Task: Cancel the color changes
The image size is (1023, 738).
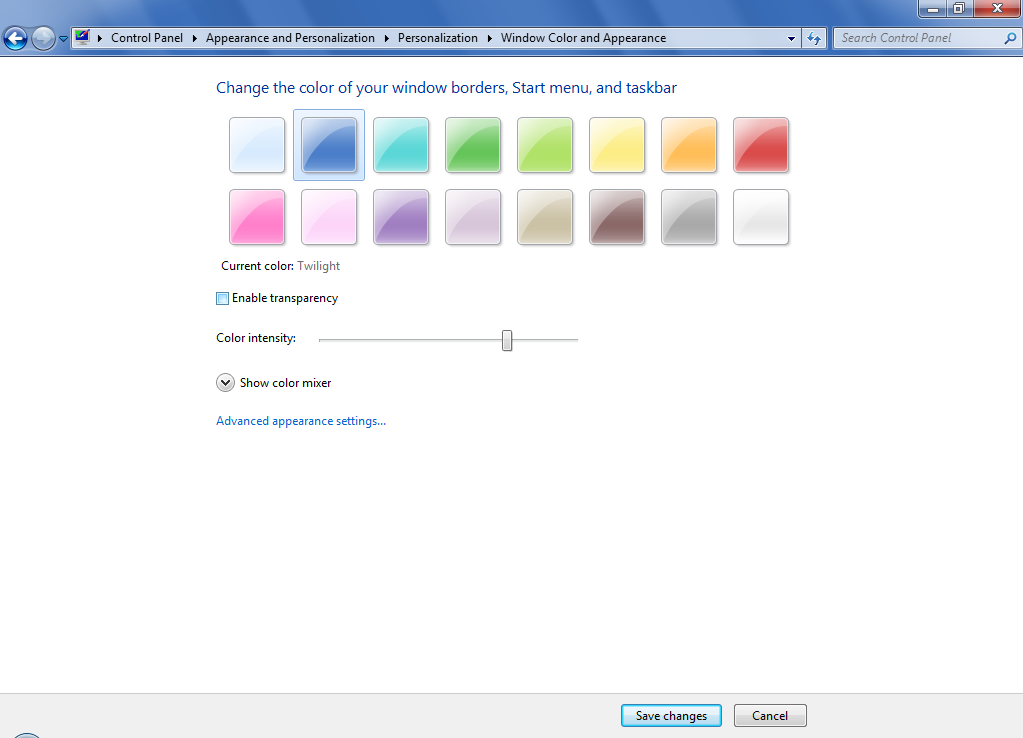Action: (770, 715)
